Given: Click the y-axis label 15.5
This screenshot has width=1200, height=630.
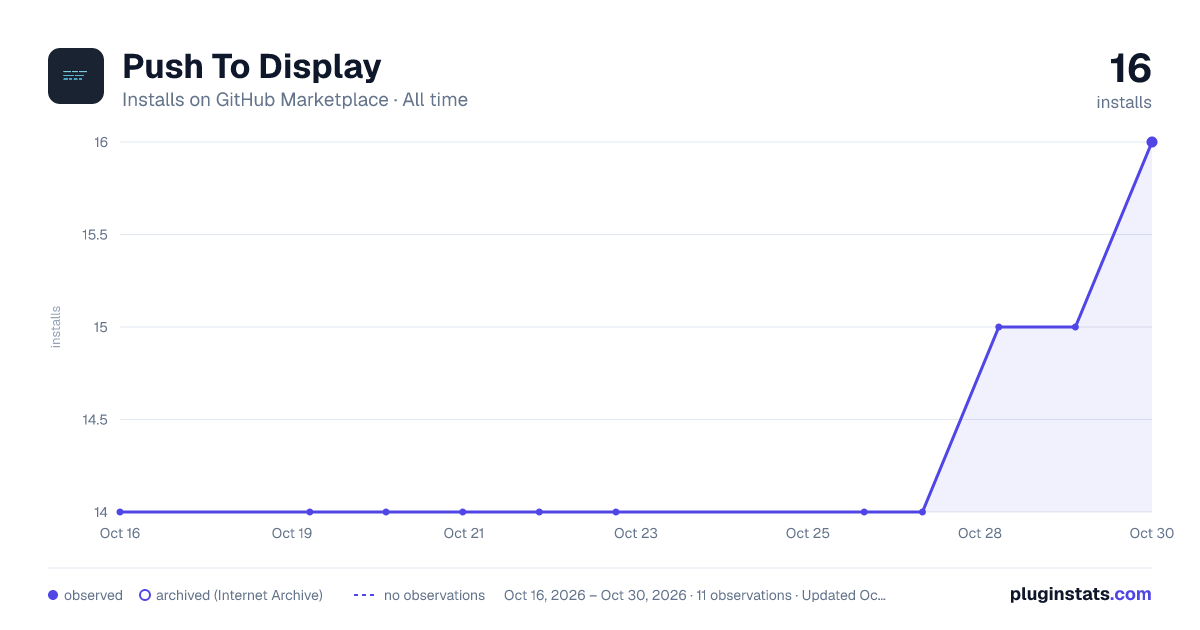Looking at the screenshot, I should pos(95,235).
